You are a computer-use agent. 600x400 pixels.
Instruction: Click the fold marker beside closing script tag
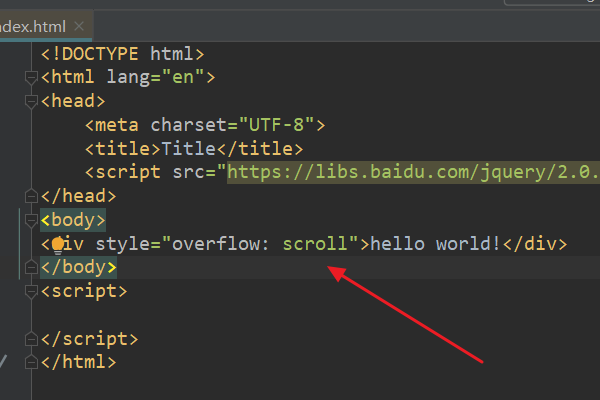32,340
